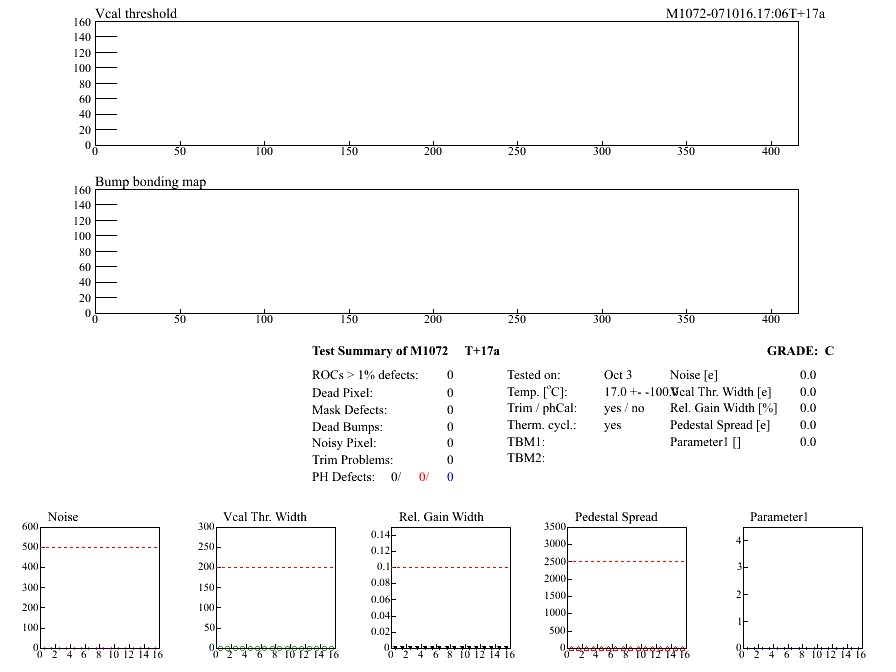The image size is (896, 672).
Task: Click the 'yes / no' Trim / phCal value
Action: click(x=624, y=409)
